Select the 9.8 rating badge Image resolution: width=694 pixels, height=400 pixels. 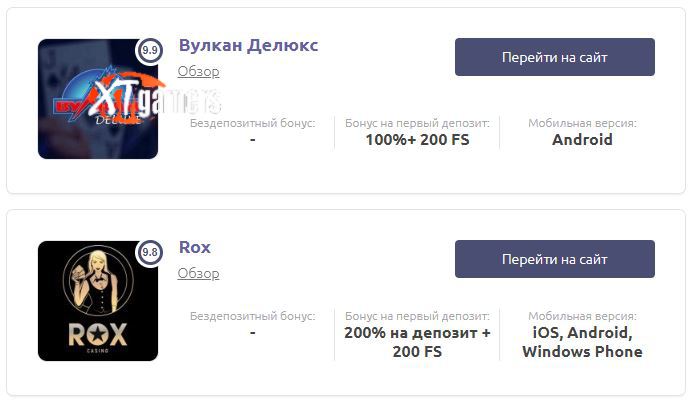[x=150, y=252]
